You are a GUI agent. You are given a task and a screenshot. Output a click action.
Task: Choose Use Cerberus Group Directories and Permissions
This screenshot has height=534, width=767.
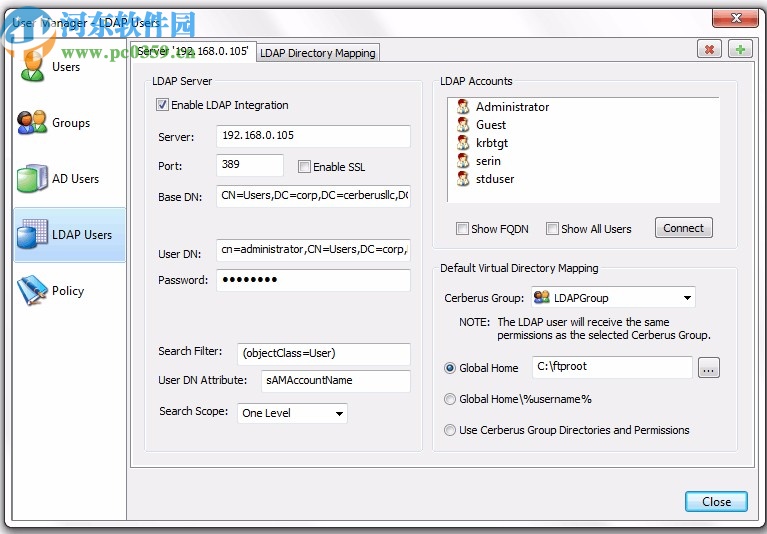tap(450, 430)
